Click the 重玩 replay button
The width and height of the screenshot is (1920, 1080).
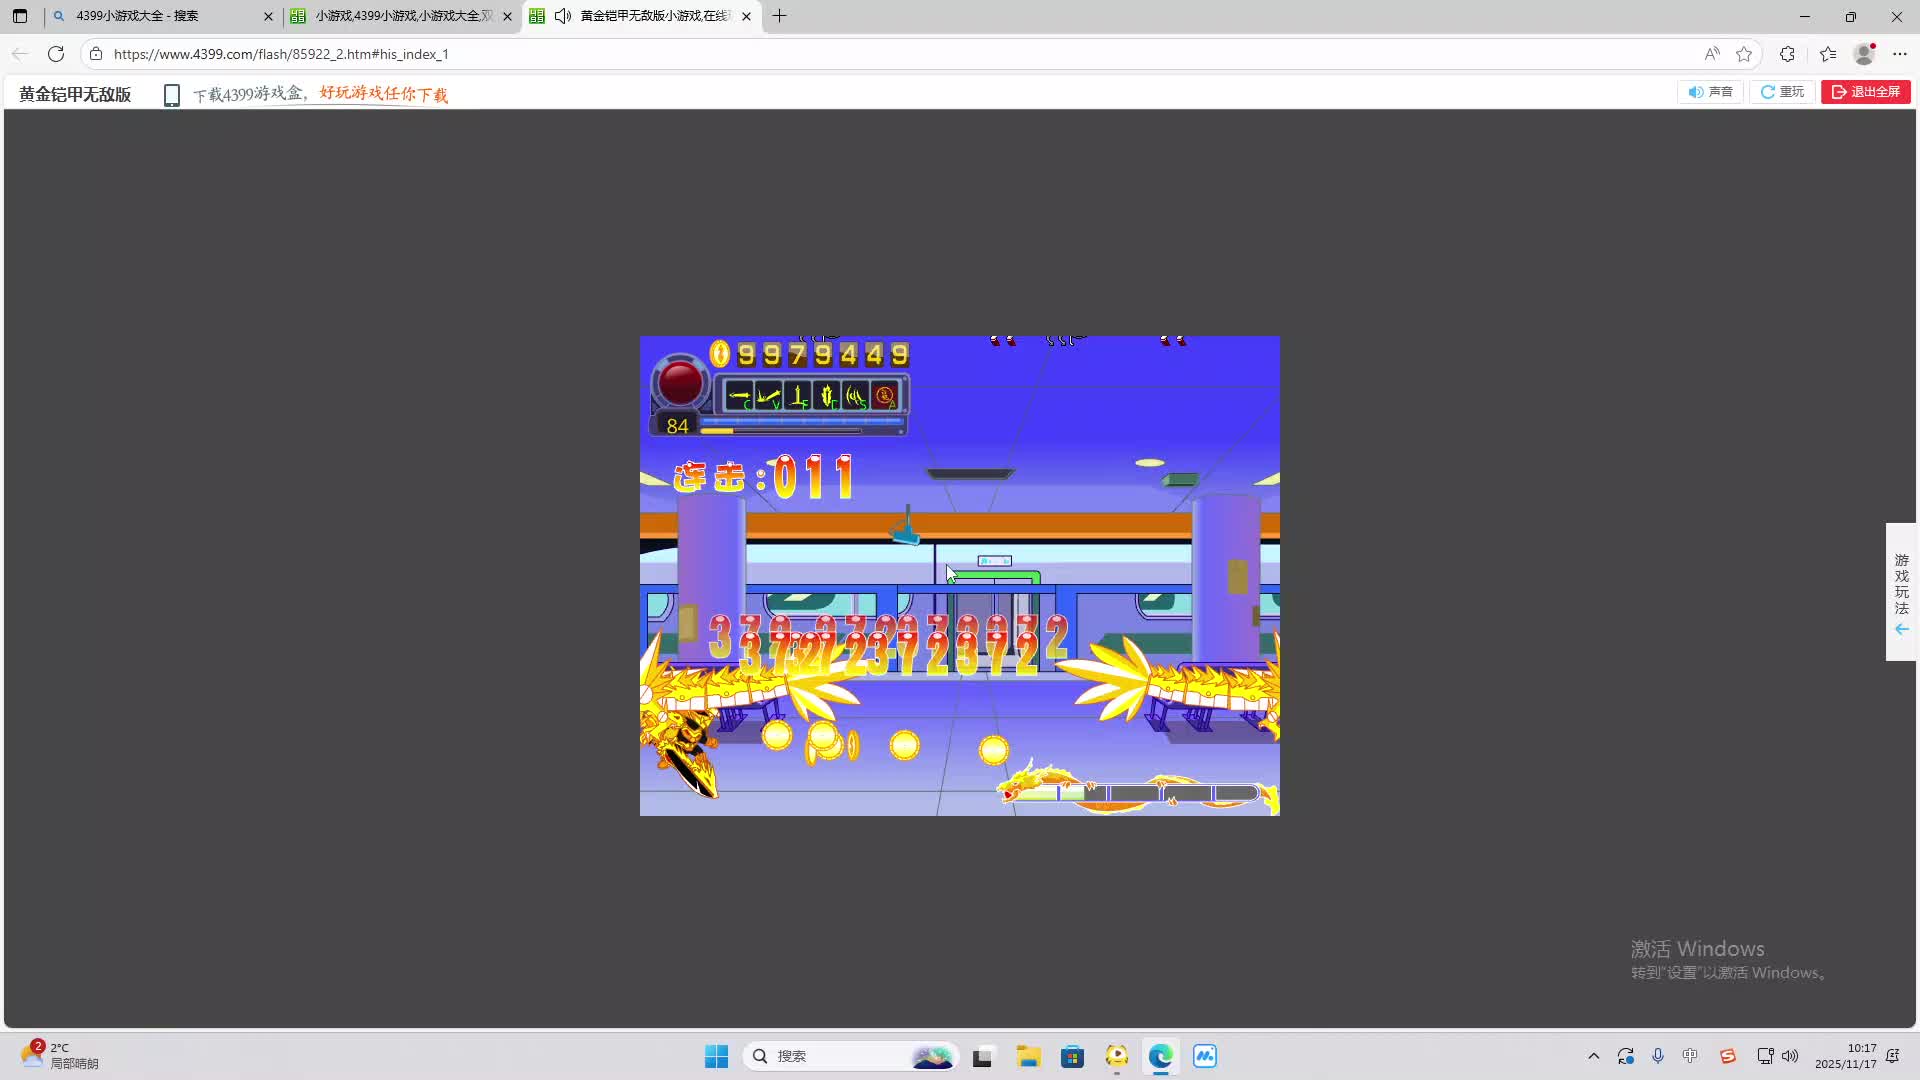(1782, 92)
